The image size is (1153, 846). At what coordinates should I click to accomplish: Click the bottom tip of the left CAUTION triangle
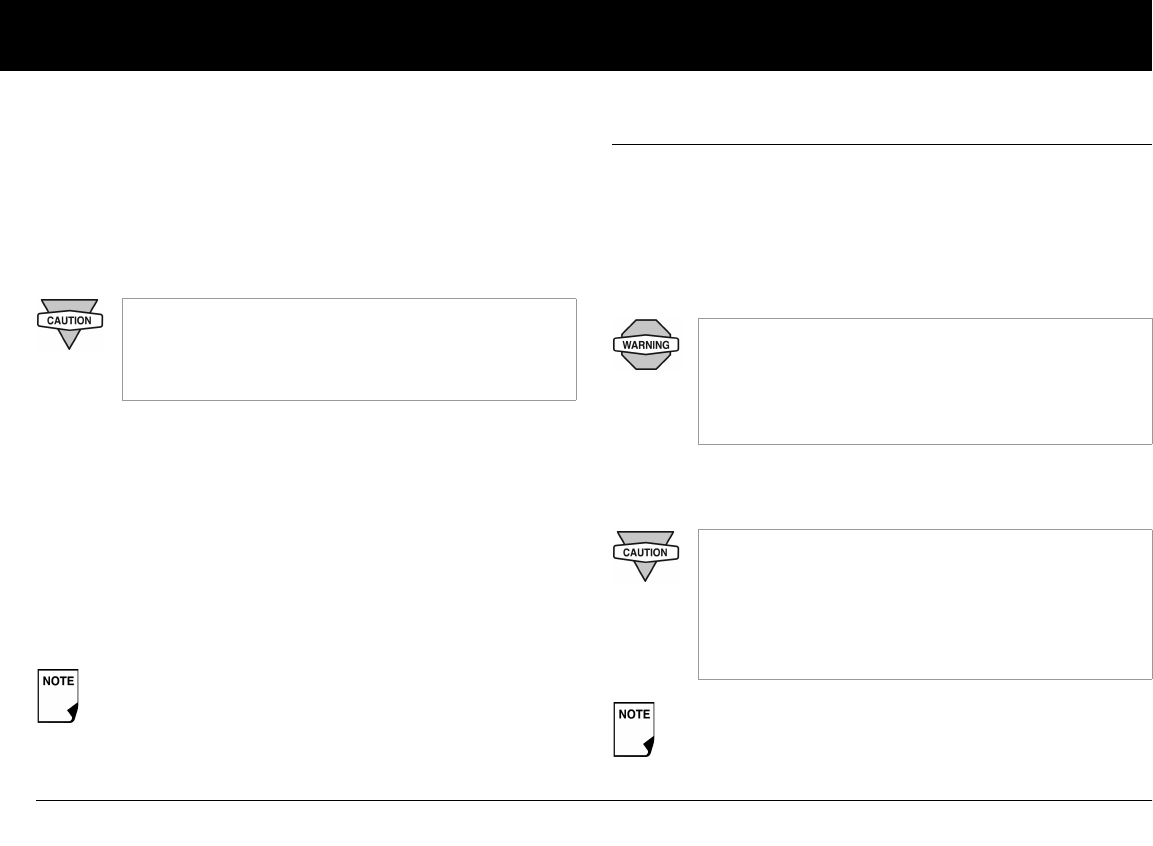click(70, 346)
